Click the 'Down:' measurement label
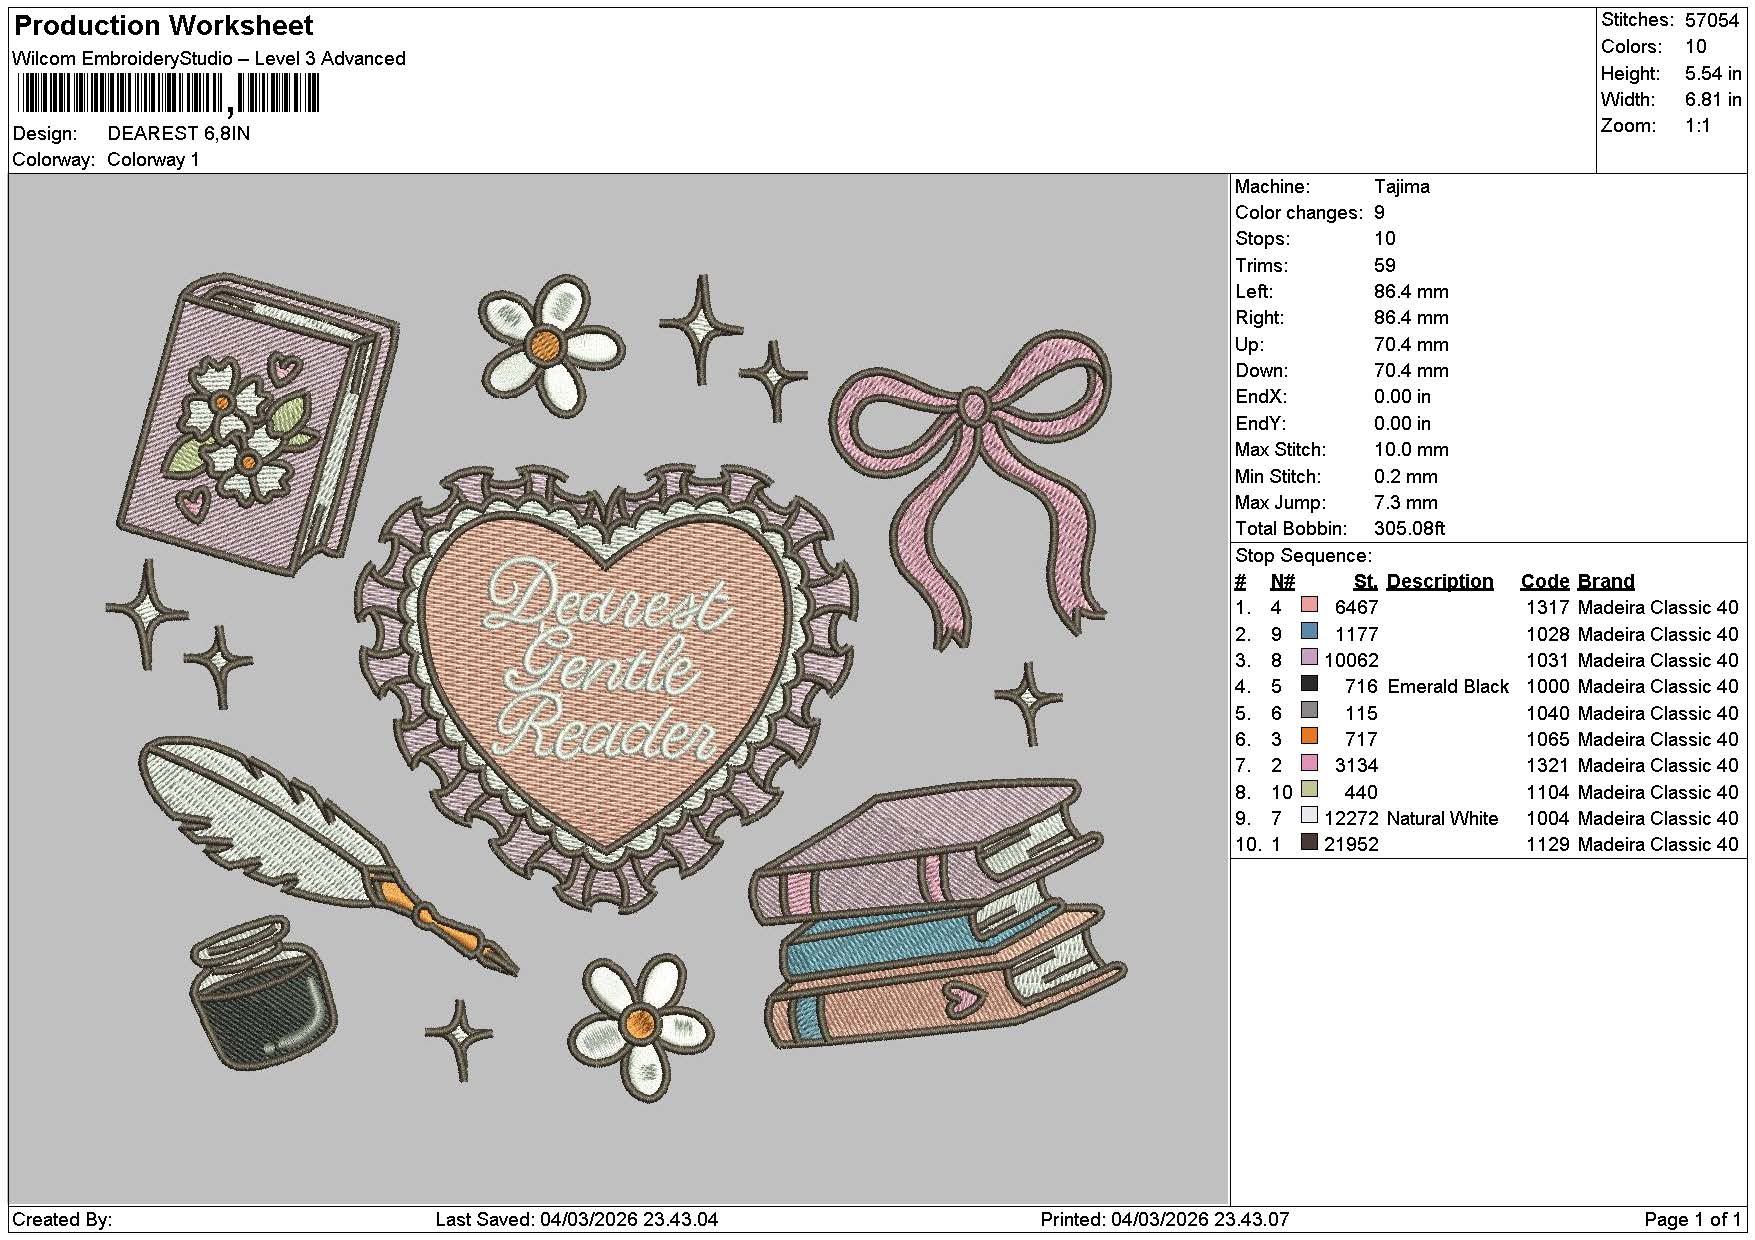Screen dimensions: 1755x1240 (x=1260, y=371)
